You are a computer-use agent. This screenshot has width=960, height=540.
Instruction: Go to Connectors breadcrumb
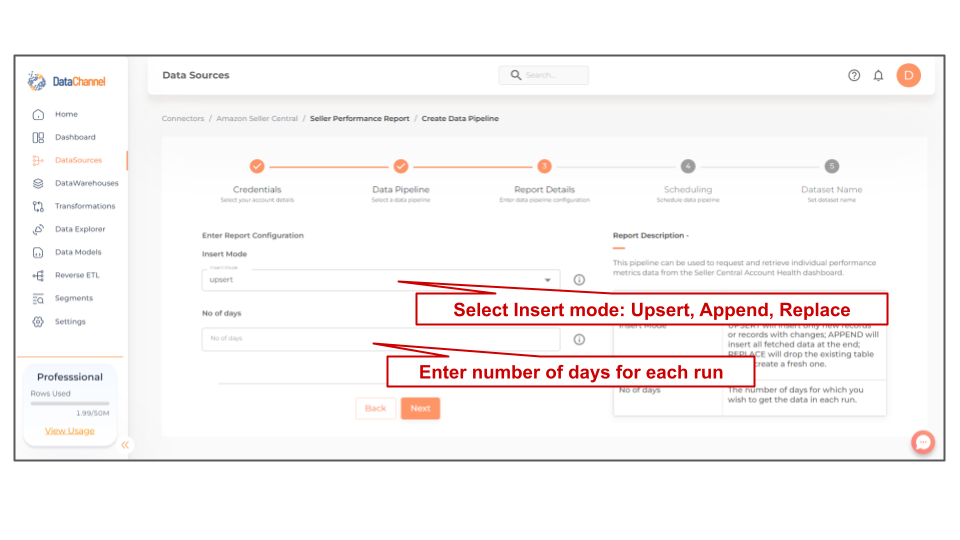pyautogui.click(x=183, y=119)
